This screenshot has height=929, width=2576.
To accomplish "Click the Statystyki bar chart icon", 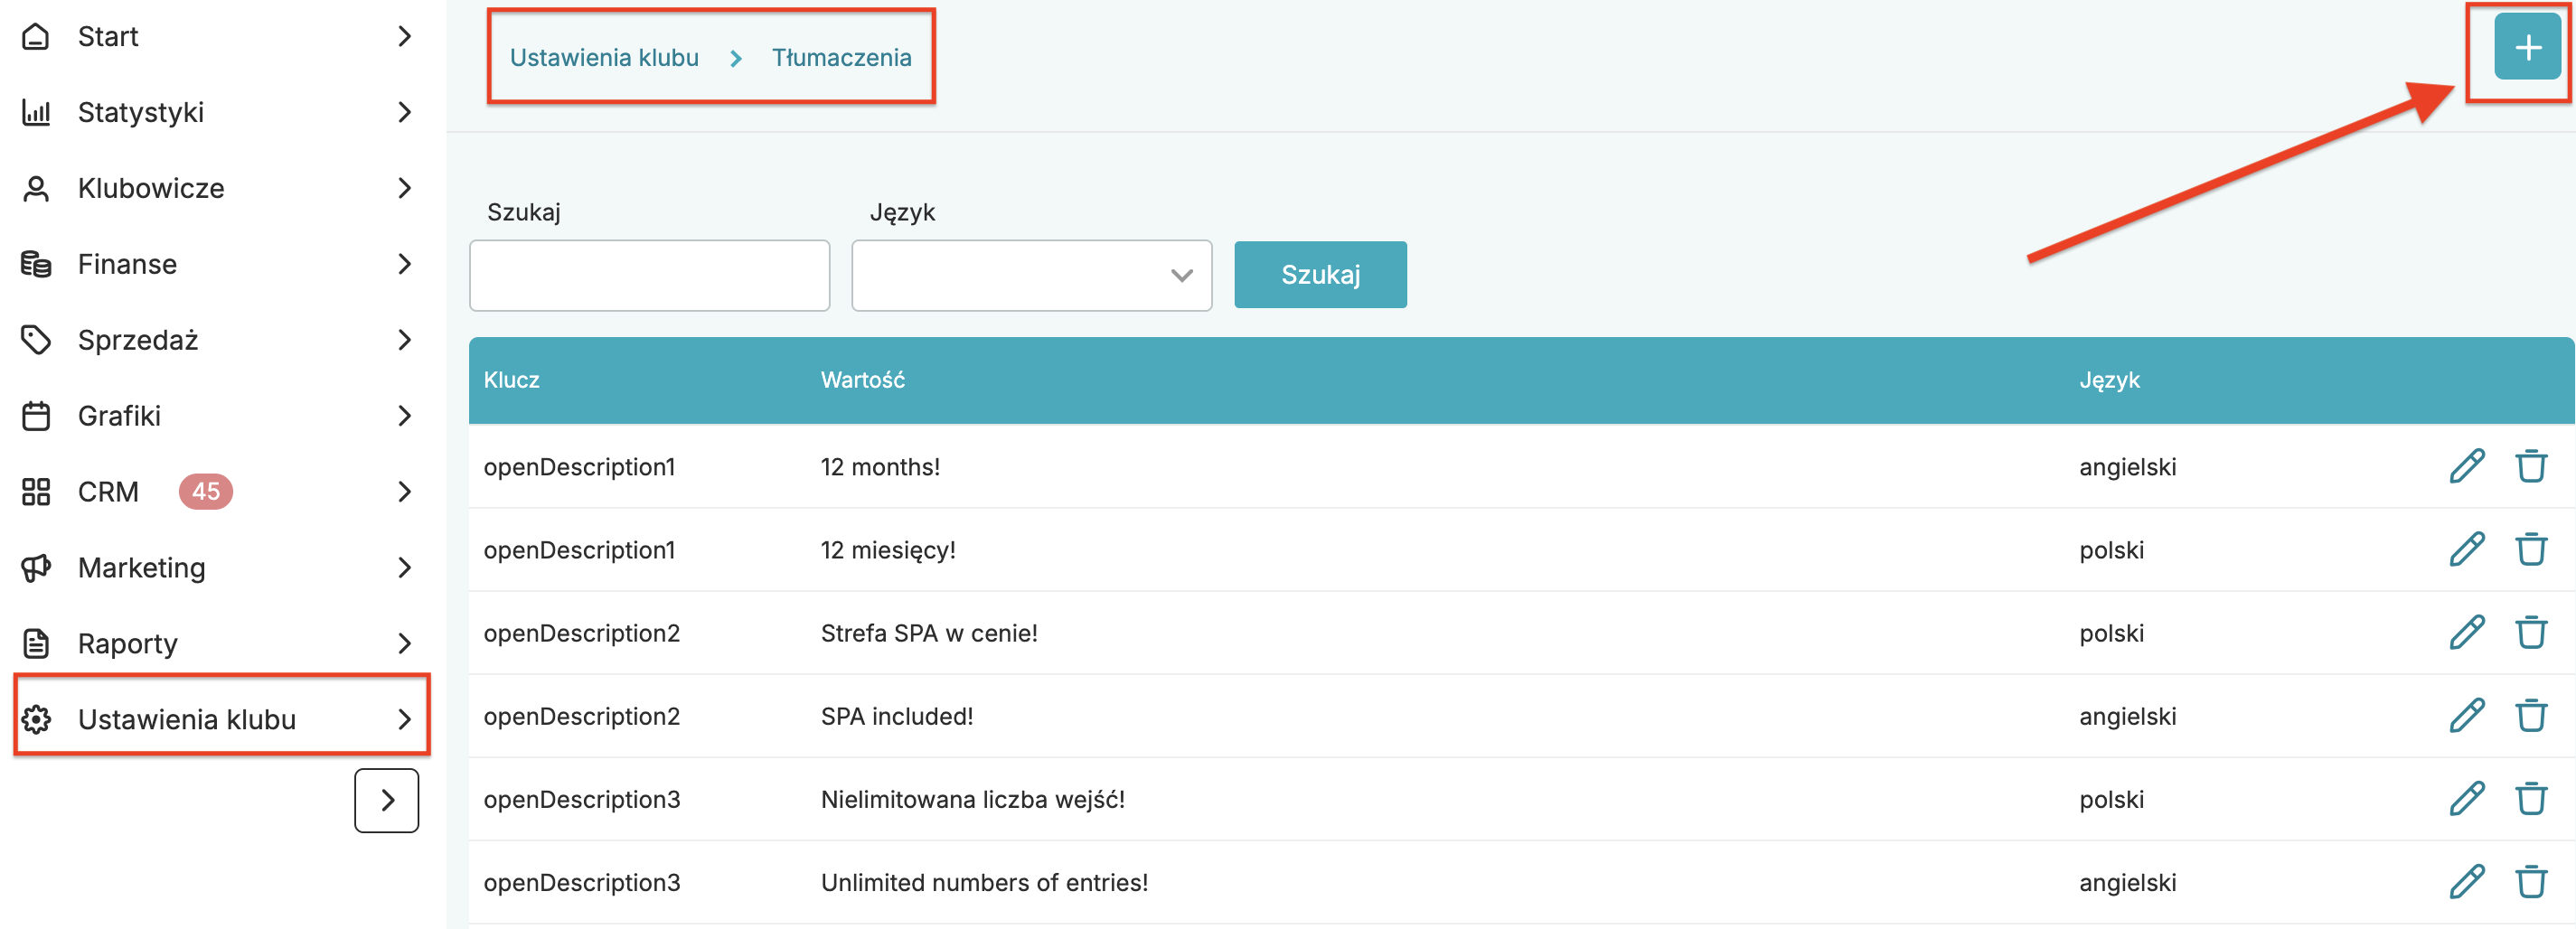I will pyautogui.click(x=36, y=112).
